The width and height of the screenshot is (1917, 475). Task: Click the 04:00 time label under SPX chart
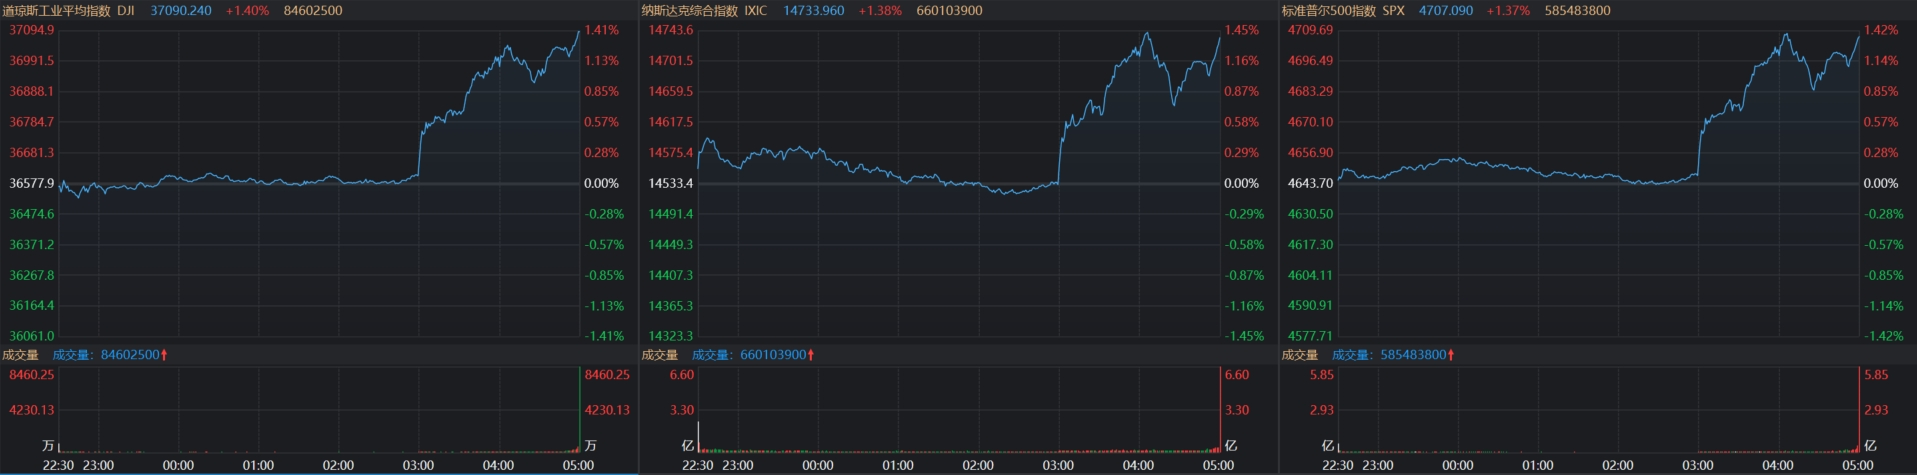click(1778, 465)
